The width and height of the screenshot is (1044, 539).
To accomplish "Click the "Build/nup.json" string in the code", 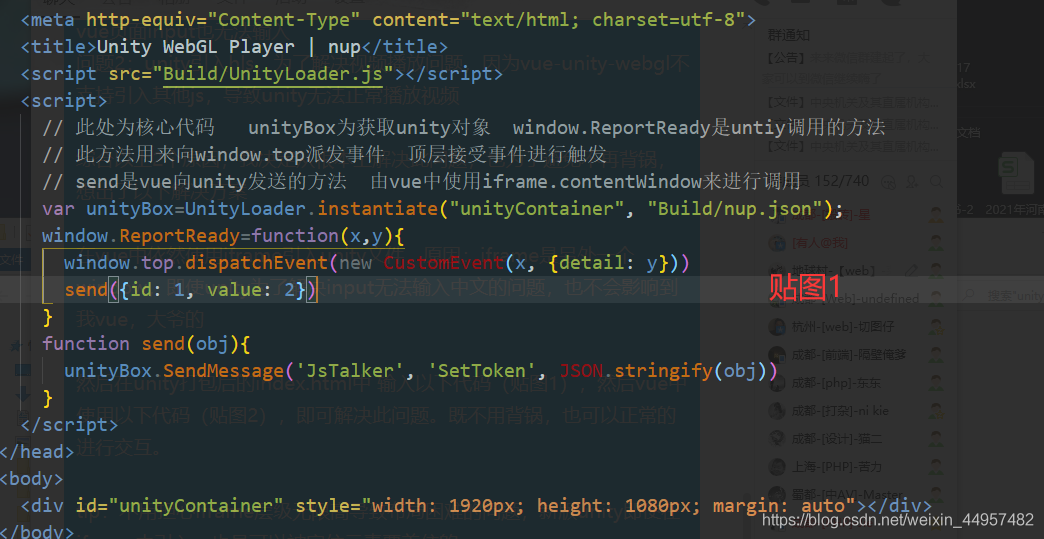I will pos(736,208).
